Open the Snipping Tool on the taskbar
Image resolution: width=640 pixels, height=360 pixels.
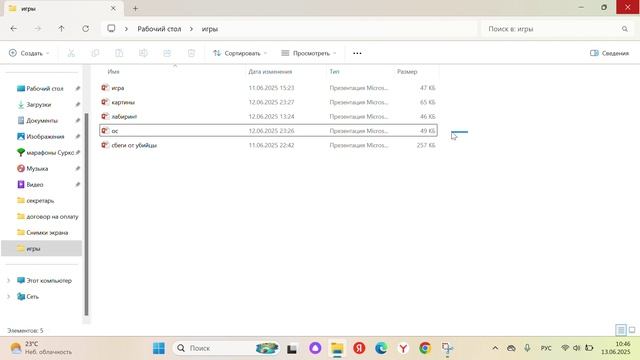(x=447, y=348)
